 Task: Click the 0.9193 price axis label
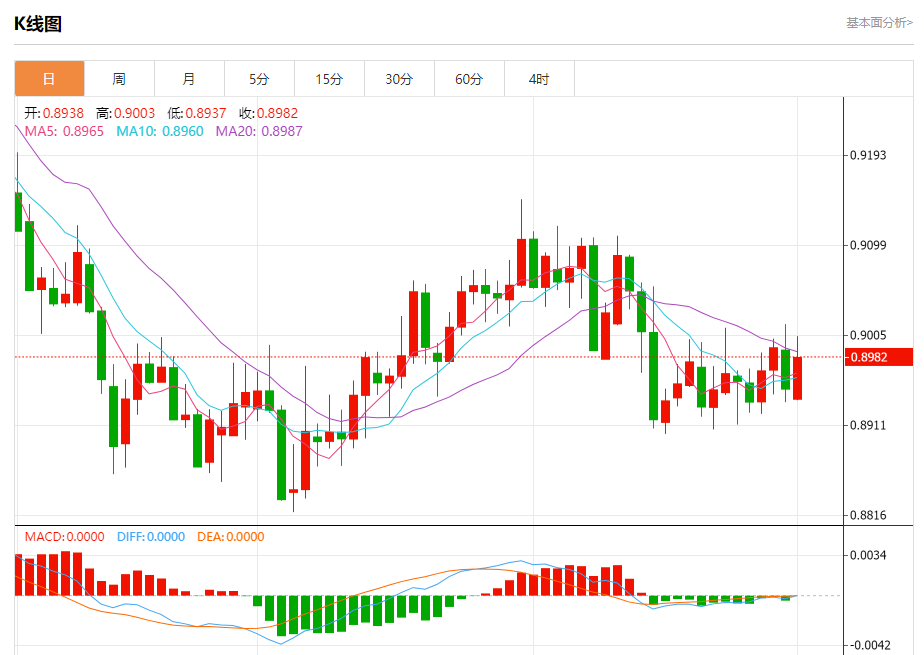[x=868, y=156]
